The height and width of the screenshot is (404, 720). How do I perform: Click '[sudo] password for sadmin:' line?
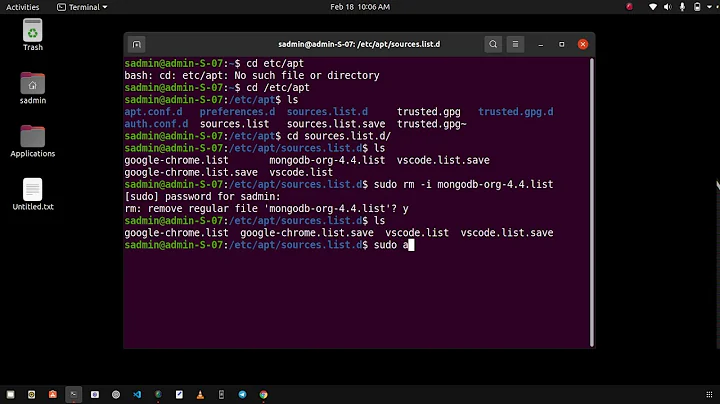click(202, 196)
